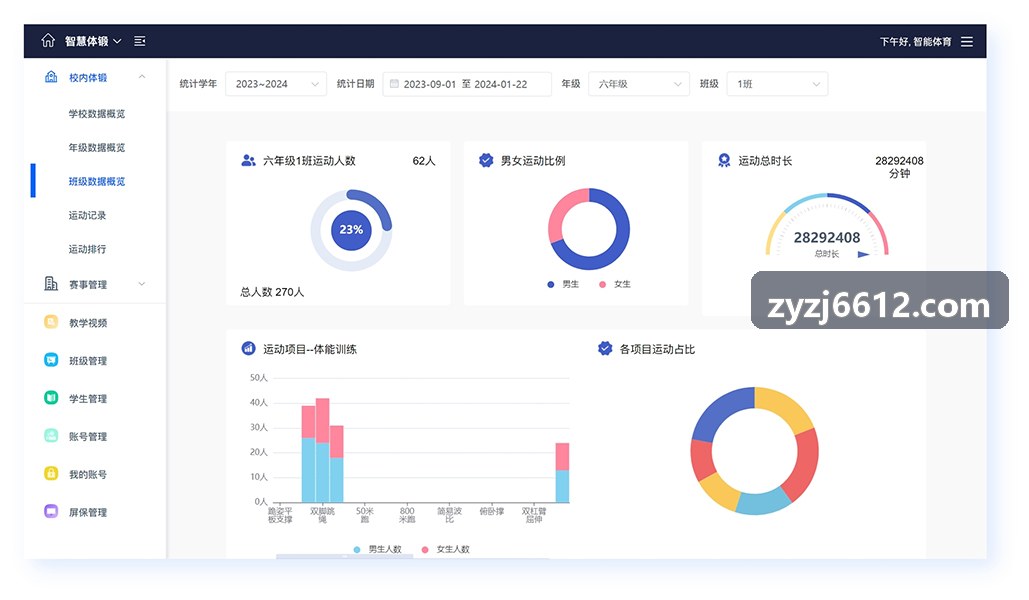Open the 统计学年 2023~2024 dropdown
Image resolution: width=1029 pixels, height=600 pixels.
[x=276, y=84]
